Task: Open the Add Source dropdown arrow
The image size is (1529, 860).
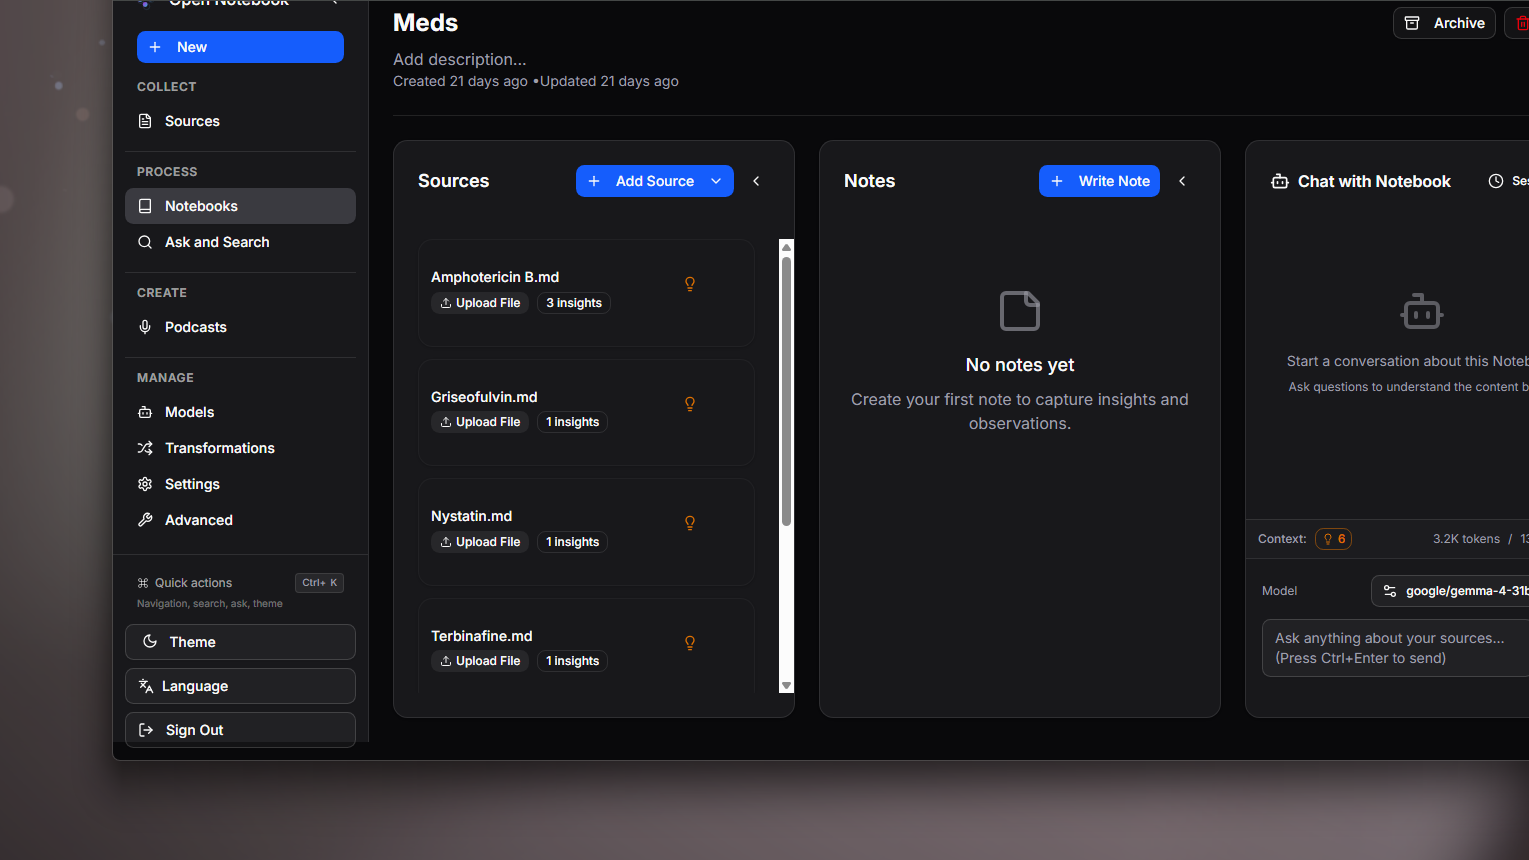Action: point(716,181)
